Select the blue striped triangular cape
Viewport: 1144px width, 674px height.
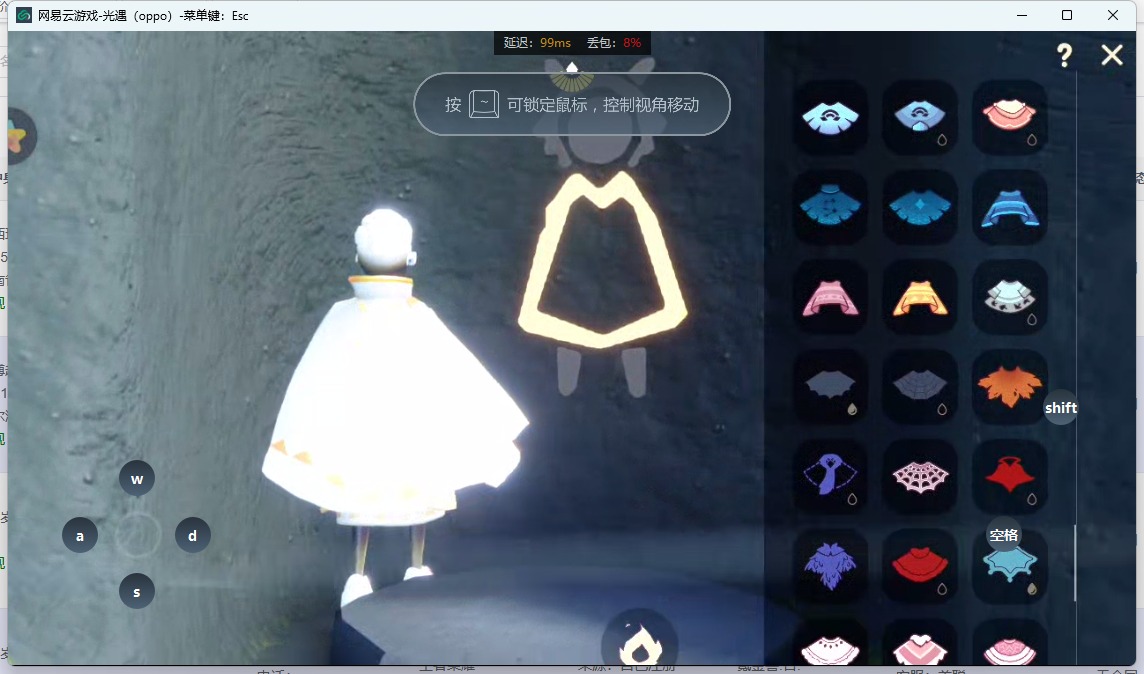(x=1010, y=207)
